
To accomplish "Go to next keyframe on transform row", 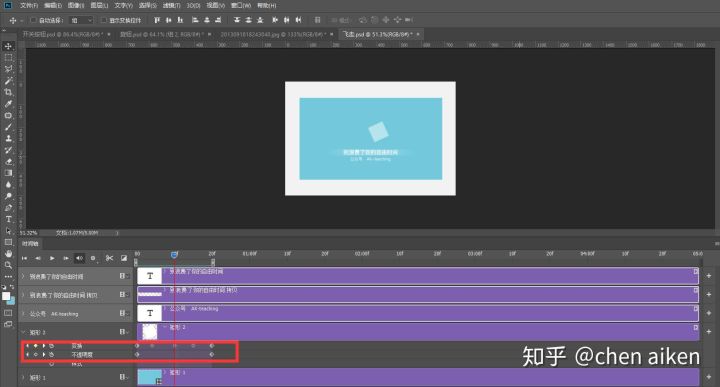I will point(44,345).
